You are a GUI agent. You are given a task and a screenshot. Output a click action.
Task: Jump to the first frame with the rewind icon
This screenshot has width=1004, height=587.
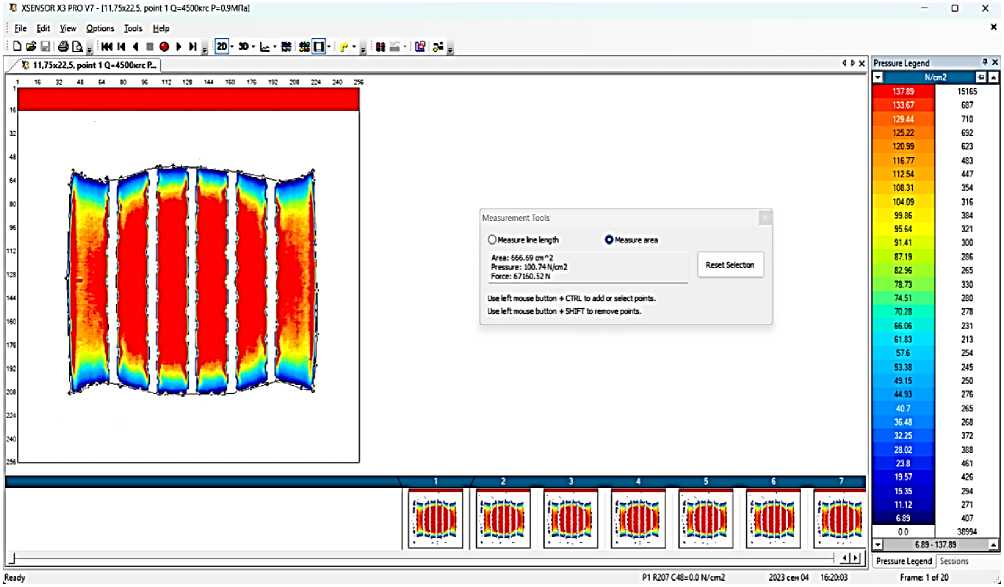[107, 47]
